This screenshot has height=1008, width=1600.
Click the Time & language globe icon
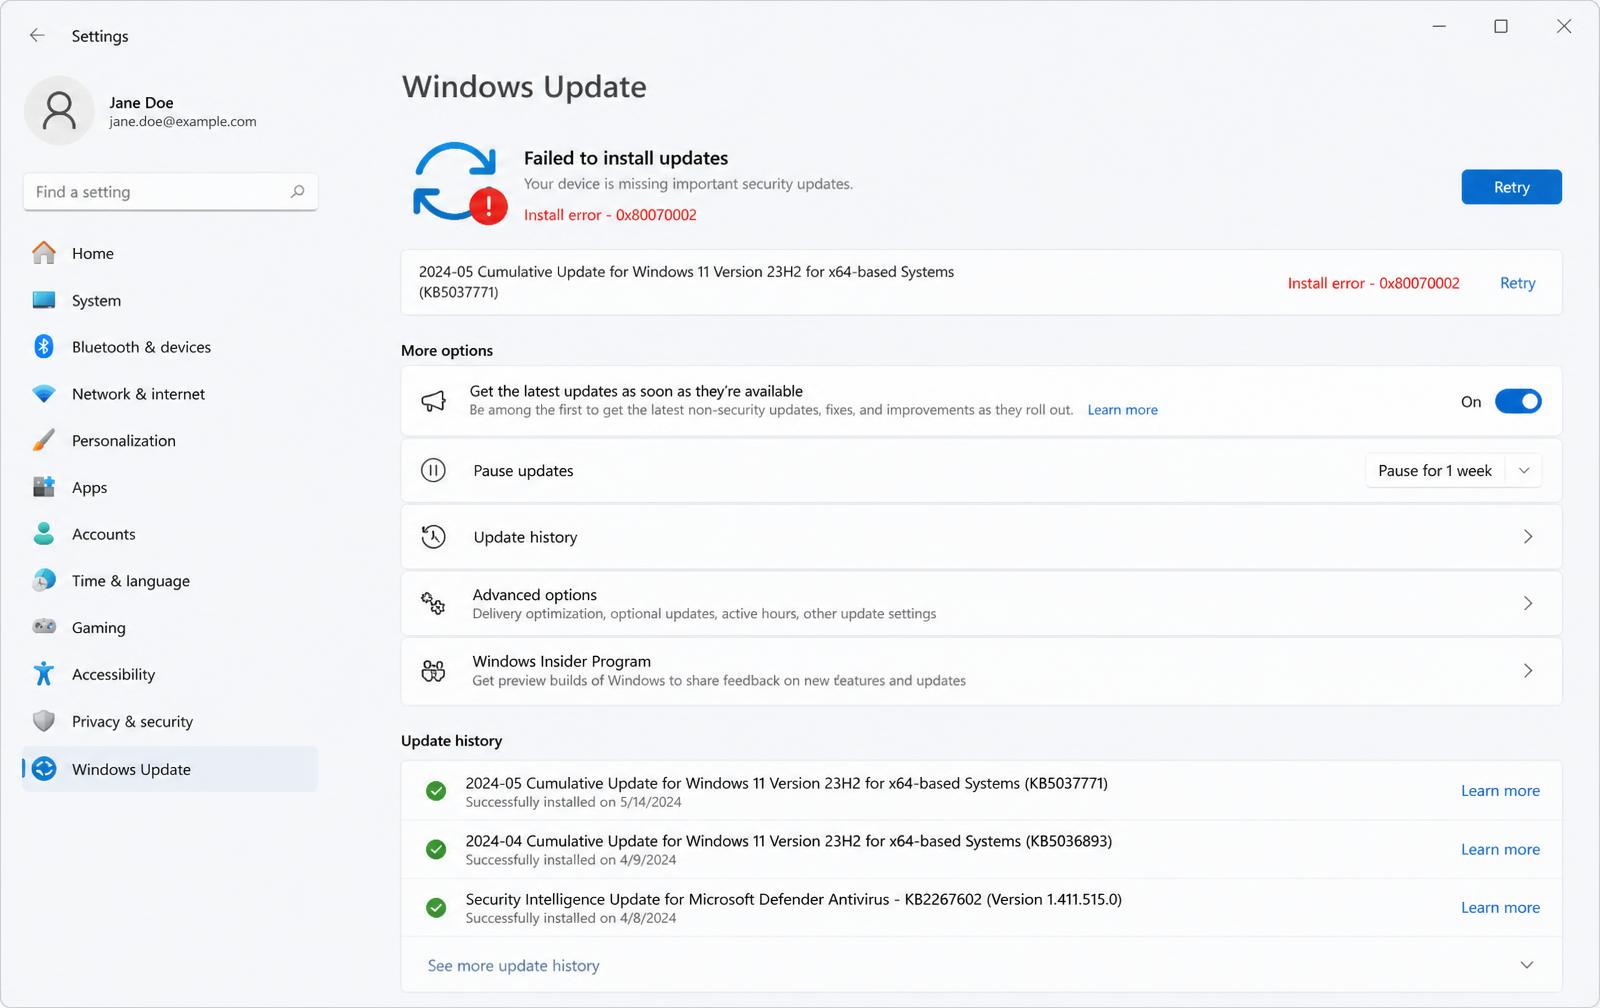(x=44, y=581)
